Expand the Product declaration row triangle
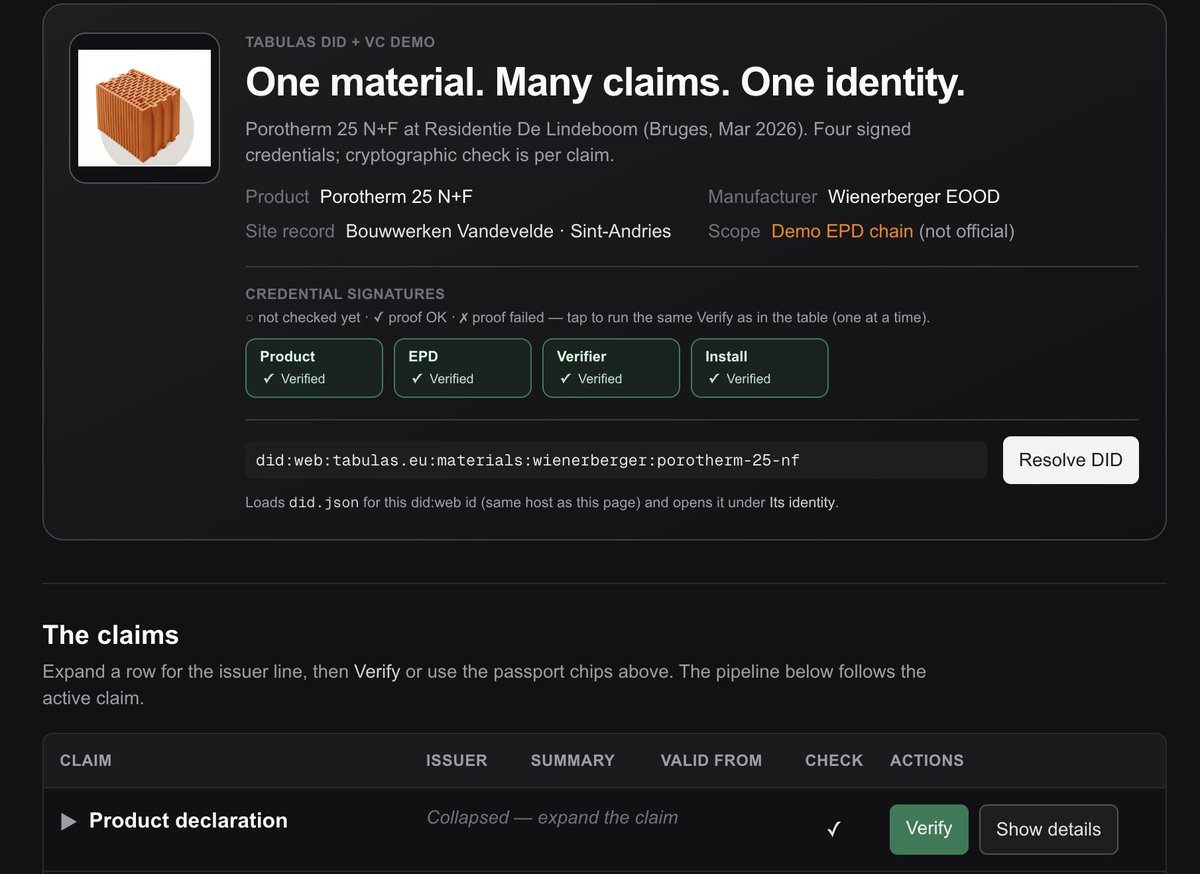The width and height of the screenshot is (1200, 874). point(68,821)
